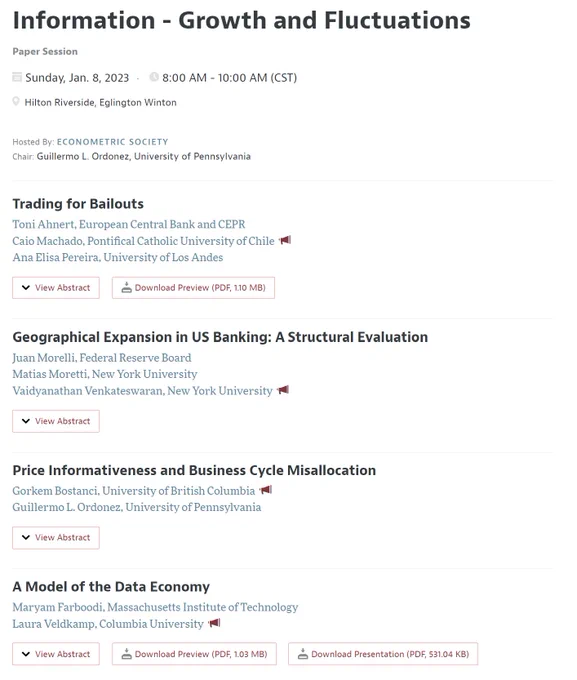Download Preview PDF 1.03 MB for Data Economy

click(194, 654)
